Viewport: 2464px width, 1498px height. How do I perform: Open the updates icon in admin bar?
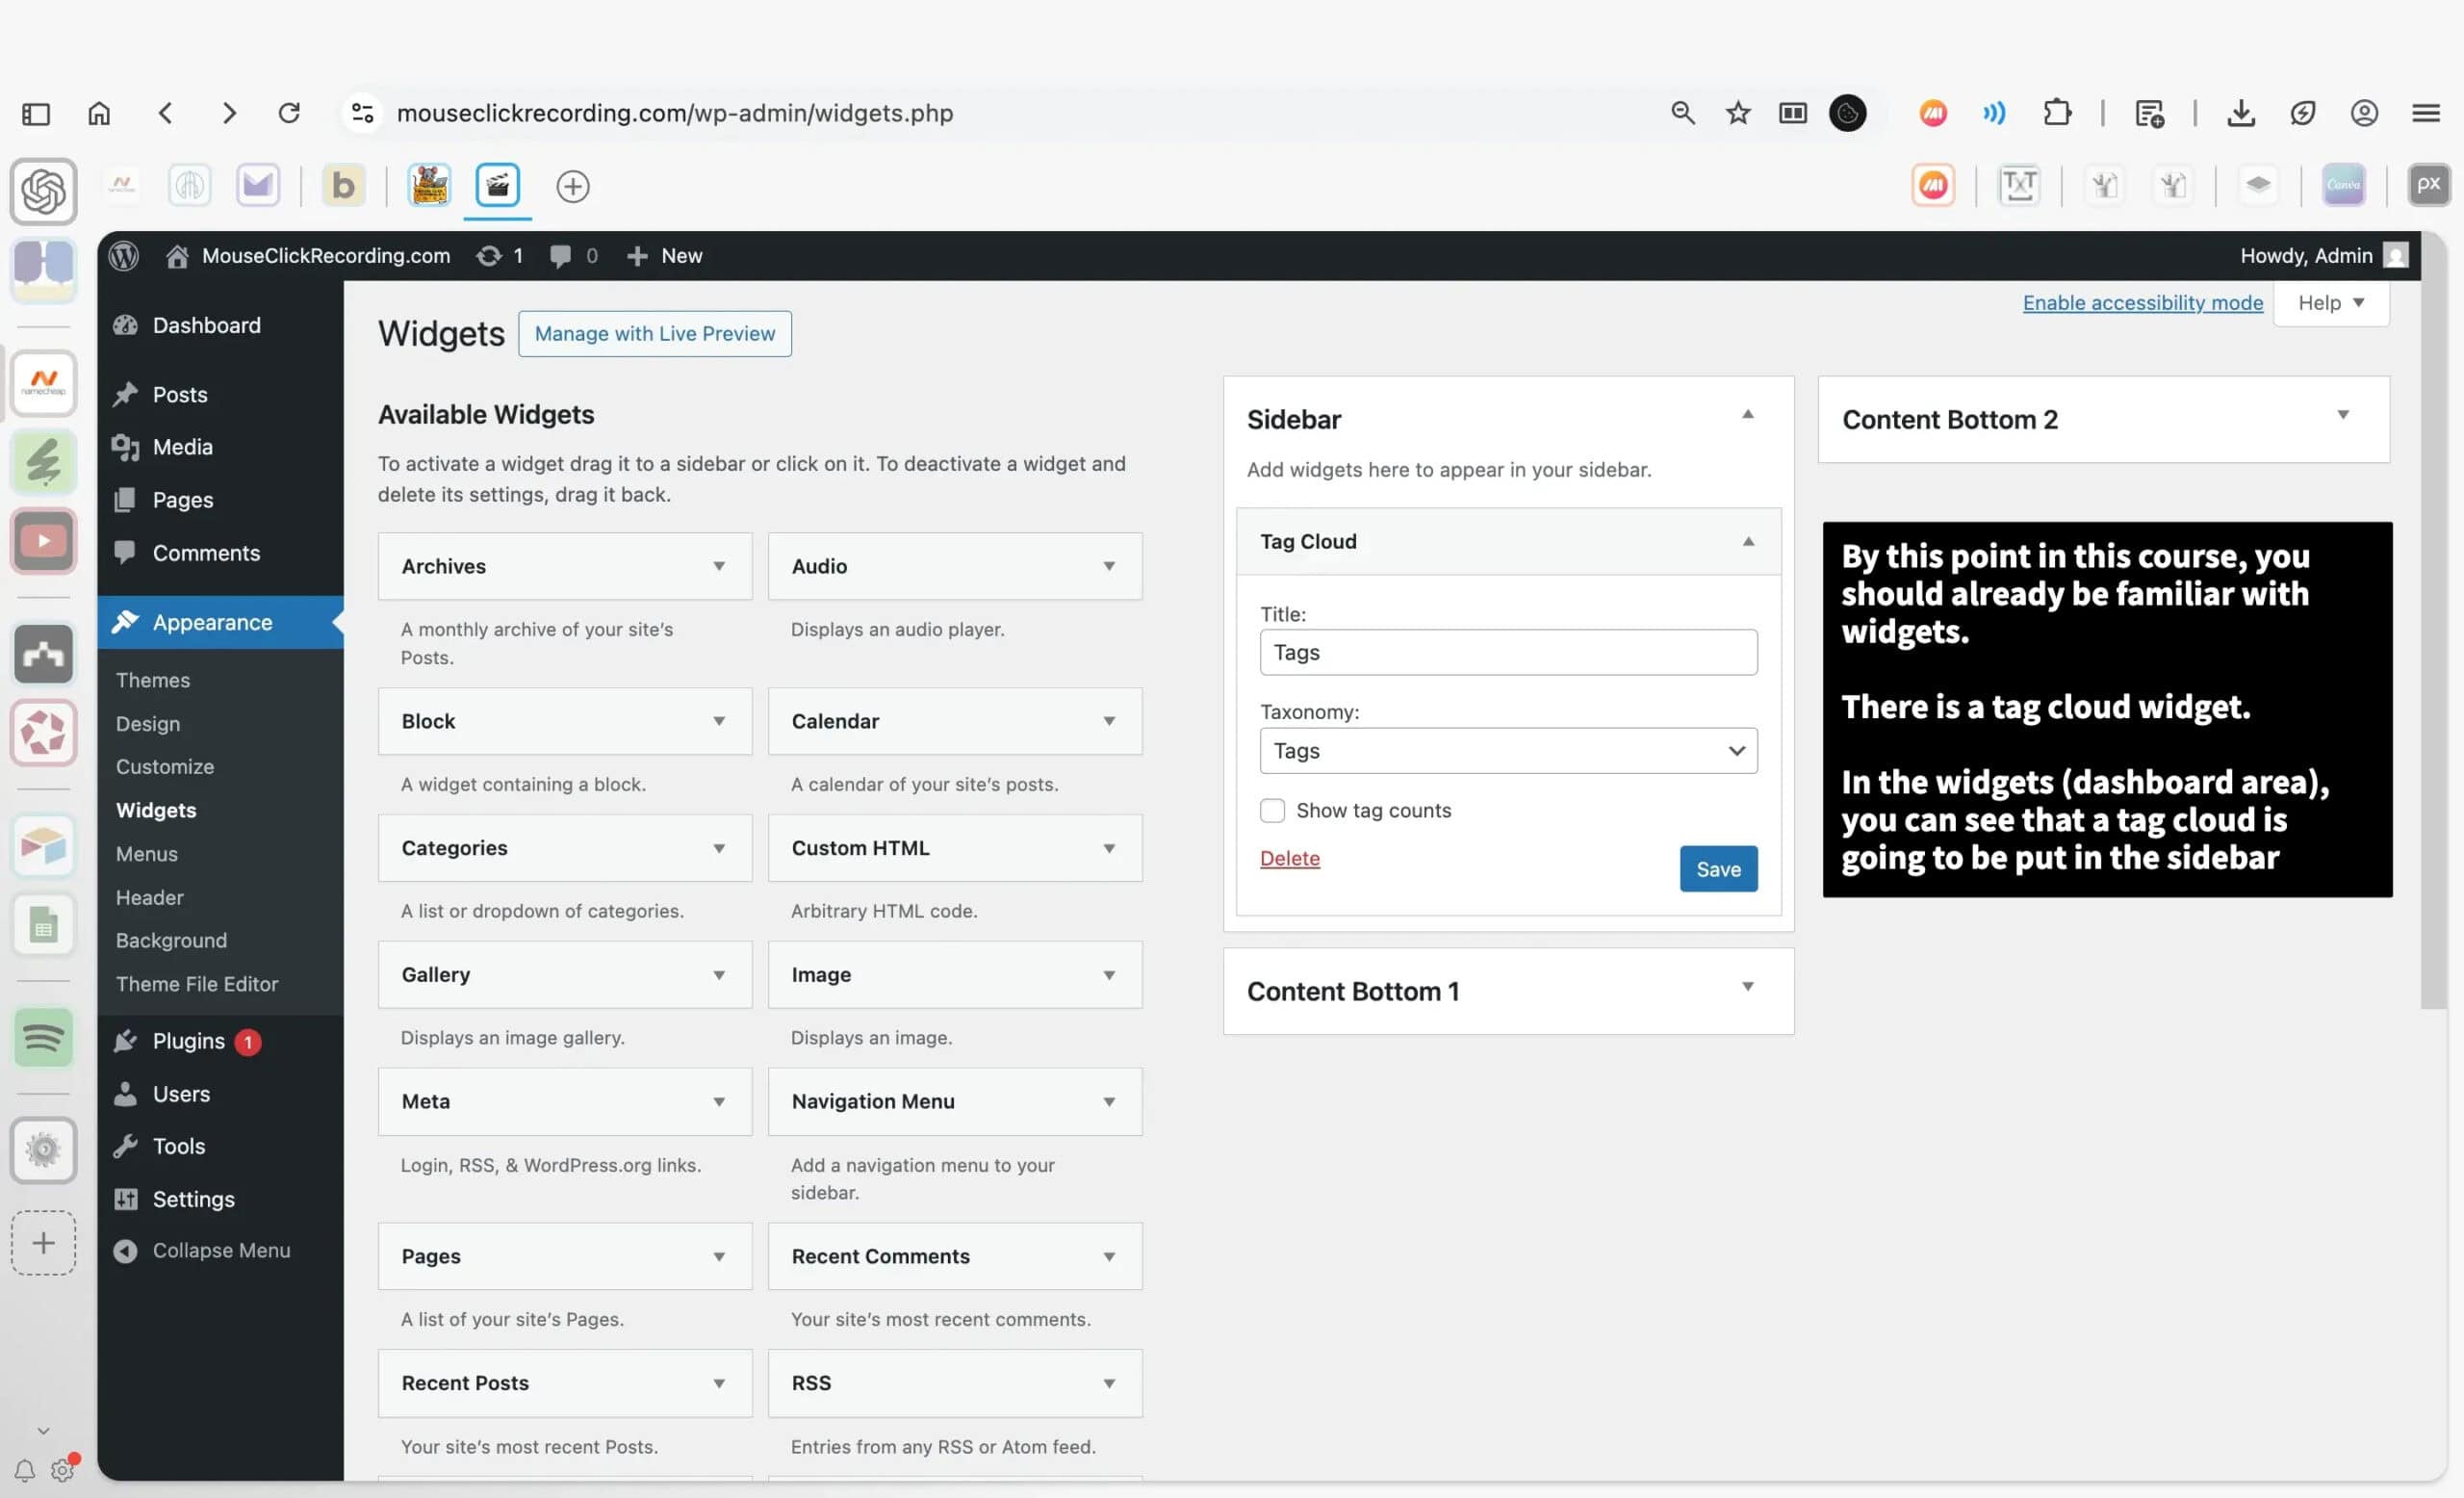tap(489, 255)
